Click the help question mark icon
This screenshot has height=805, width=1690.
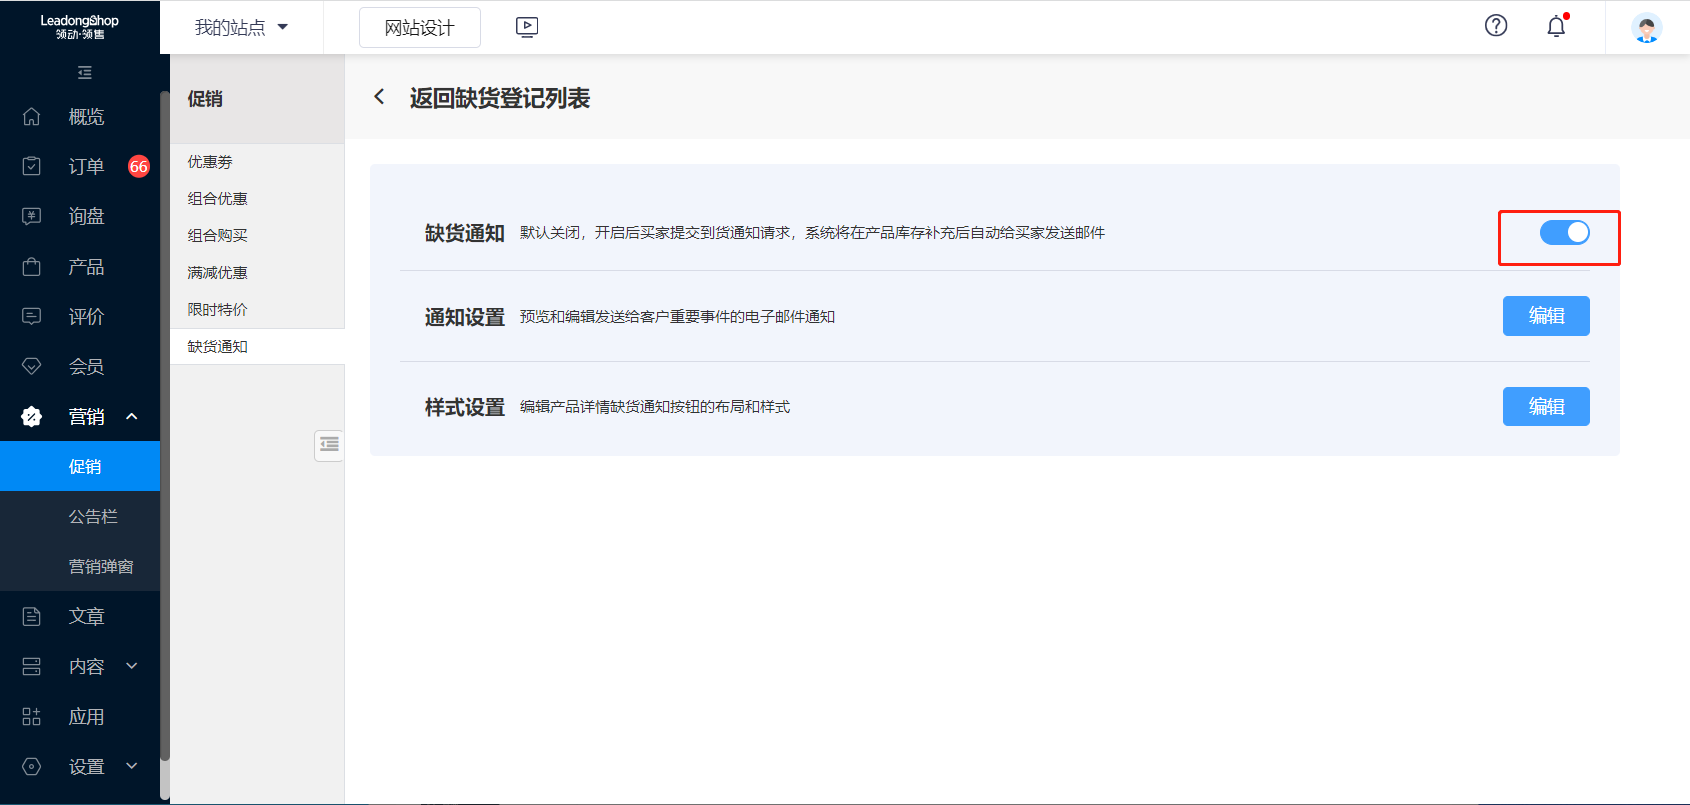pyautogui.click(x=1495, y=26)
